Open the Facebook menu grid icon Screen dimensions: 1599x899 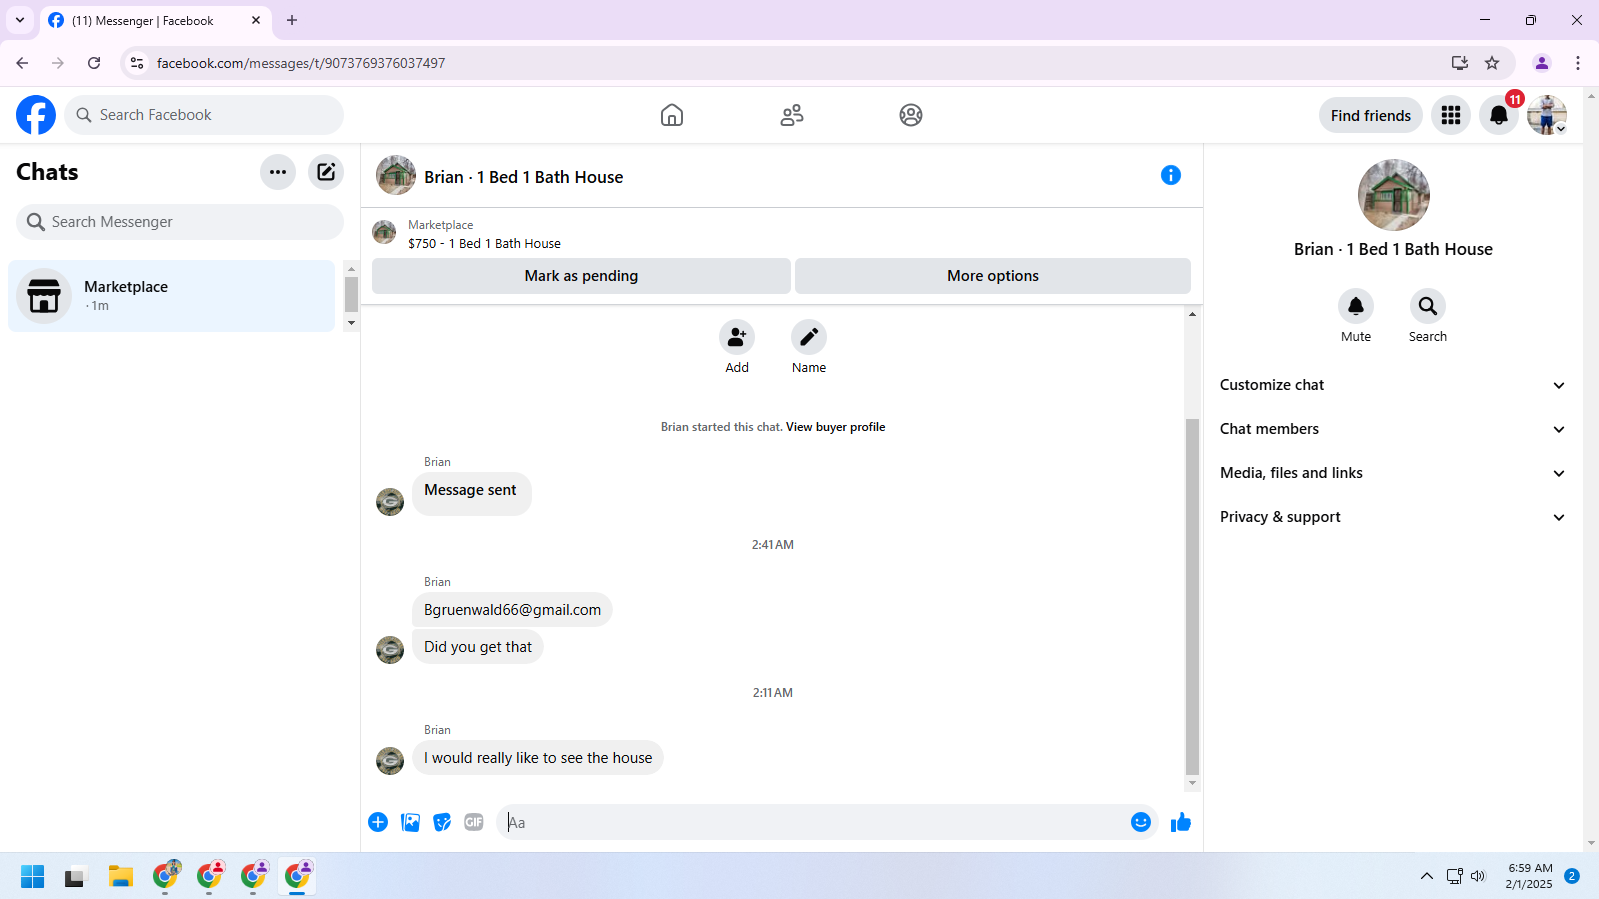click(x=1451, y=115)
